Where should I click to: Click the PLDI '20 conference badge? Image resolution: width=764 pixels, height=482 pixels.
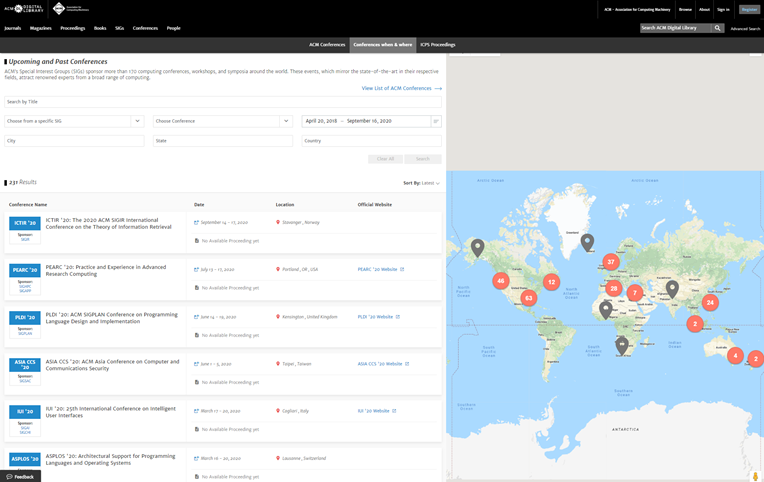click(25, 318)
